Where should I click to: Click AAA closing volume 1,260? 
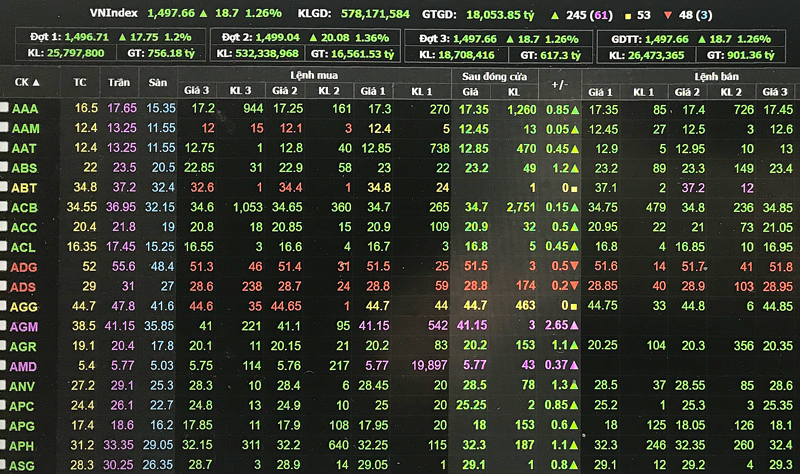point(521,109)
